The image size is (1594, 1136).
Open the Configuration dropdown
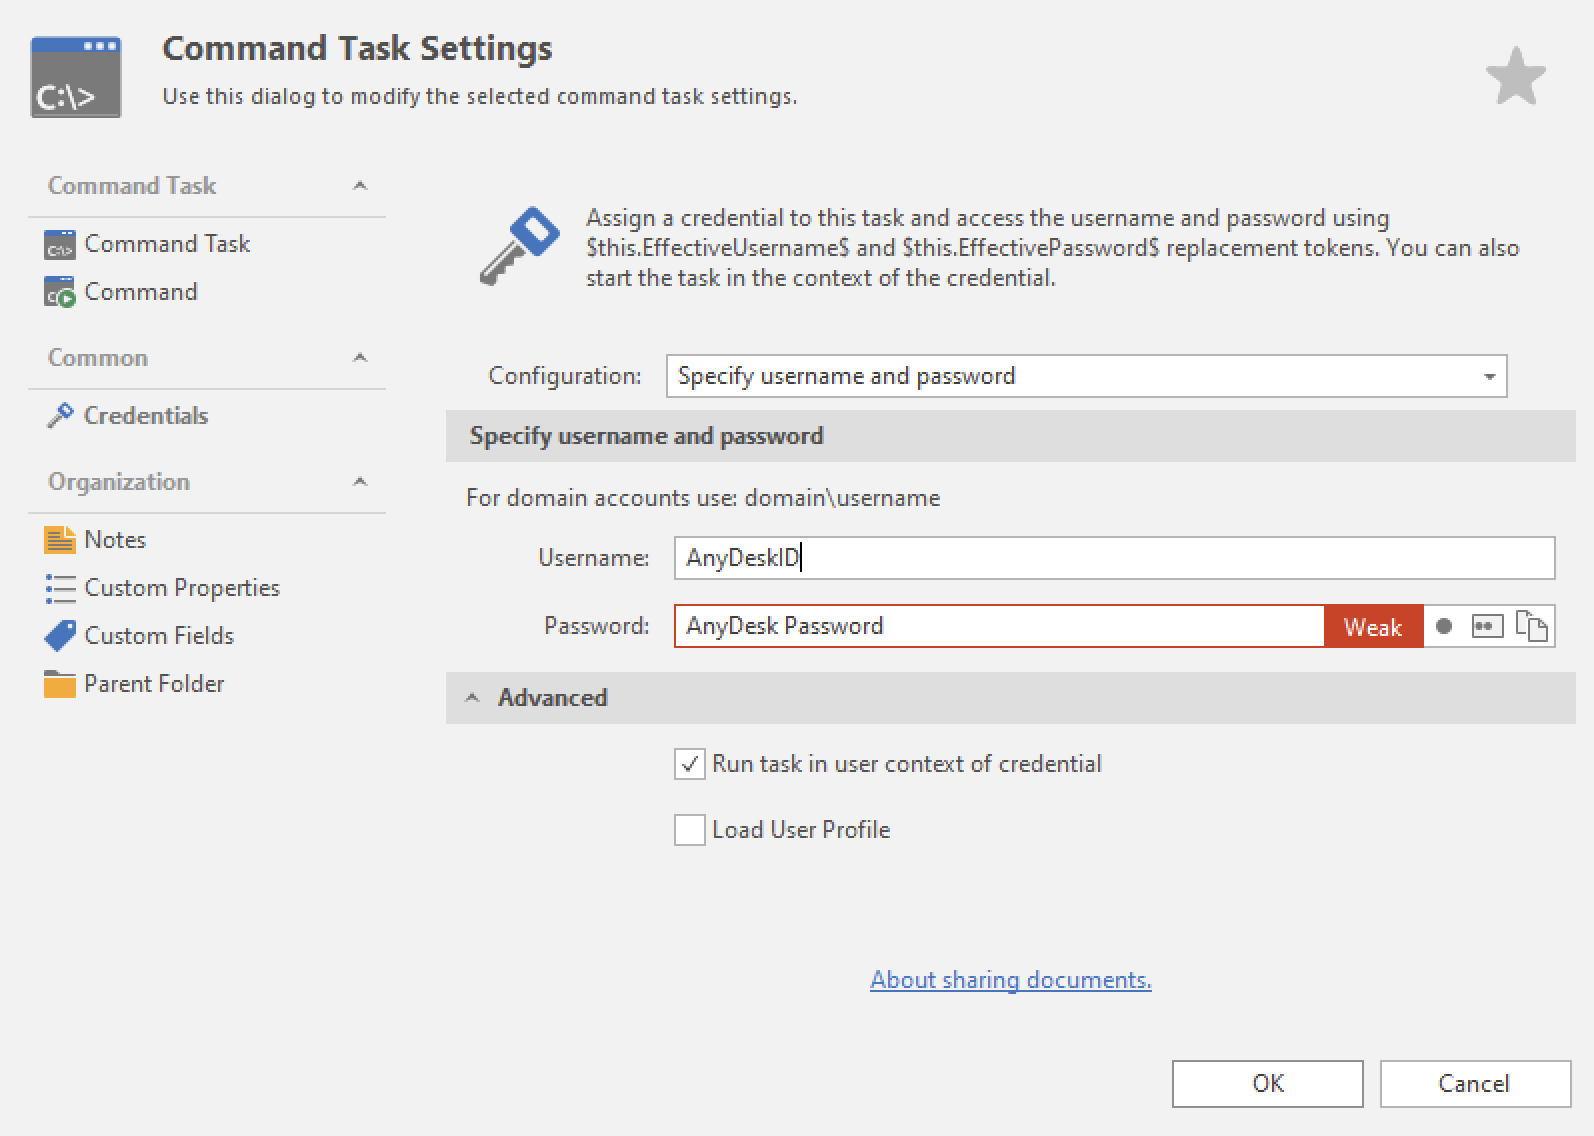click(1489, 377)
